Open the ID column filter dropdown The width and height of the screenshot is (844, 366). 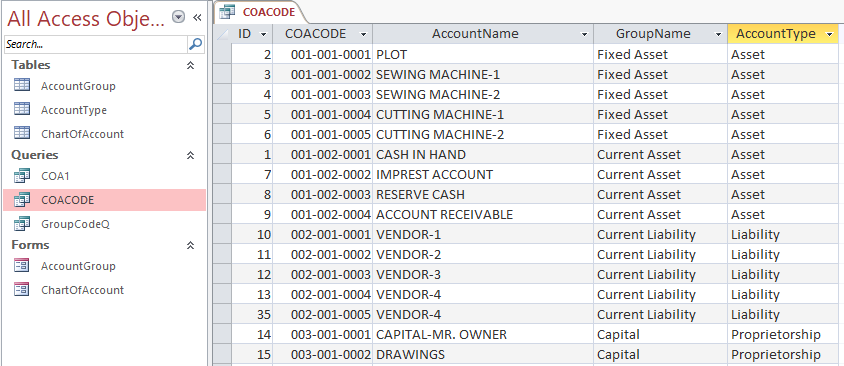pyautogui.click(x=263, y=34)
